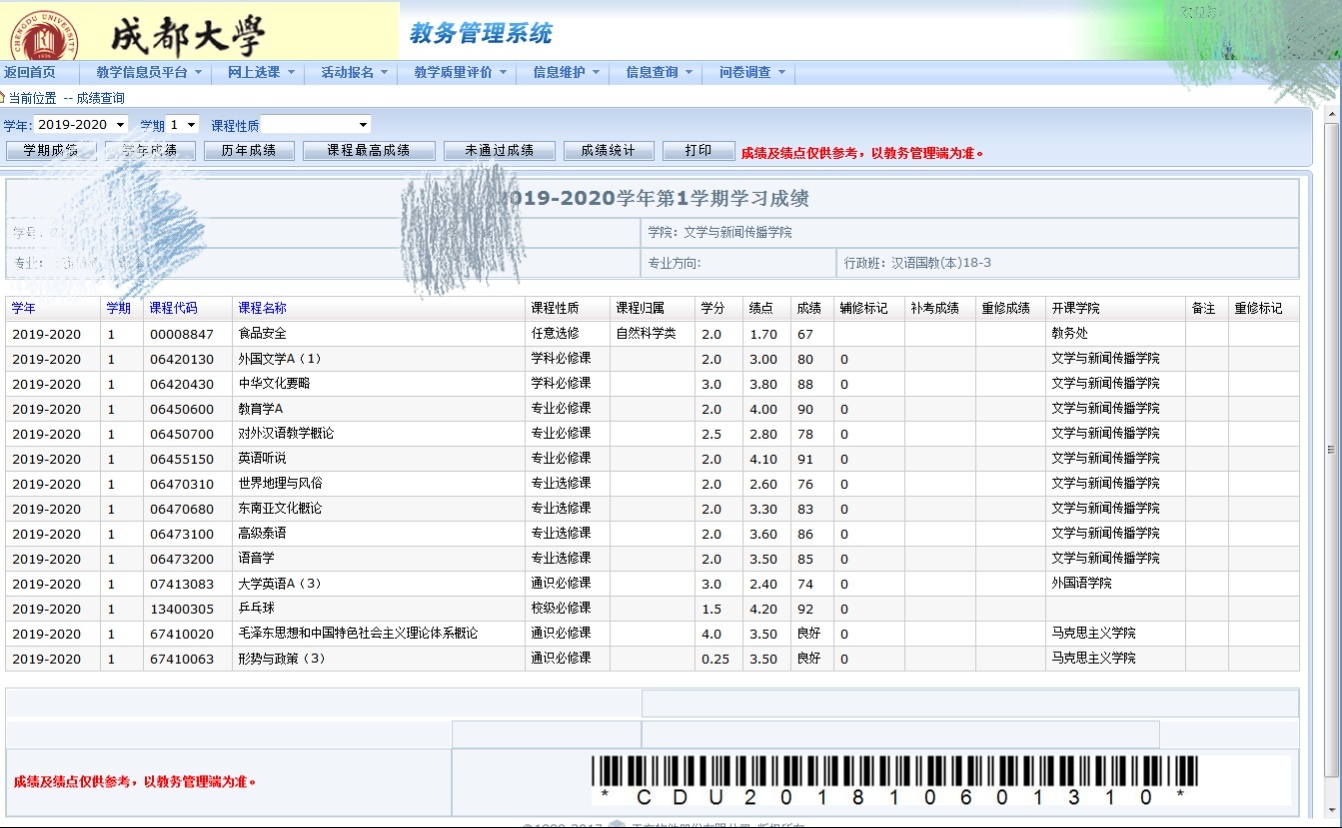This screenshot has height=828, width=1342.
Task: Select the 形势与政策（3） course name
Action: (x=282, y=659)
